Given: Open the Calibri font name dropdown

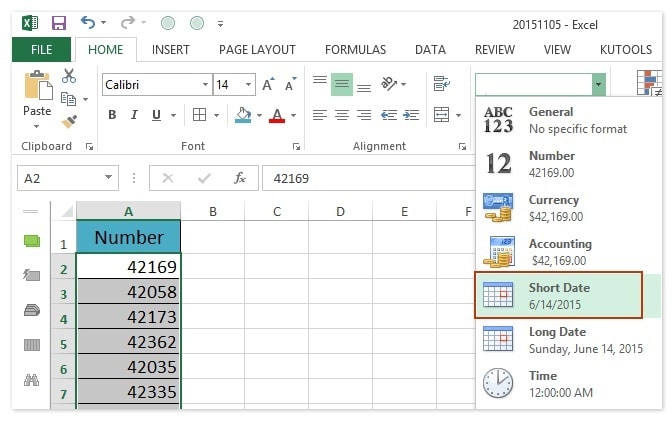Looking at the screenshot, I should pyautogui.click(x=205, y=84).
